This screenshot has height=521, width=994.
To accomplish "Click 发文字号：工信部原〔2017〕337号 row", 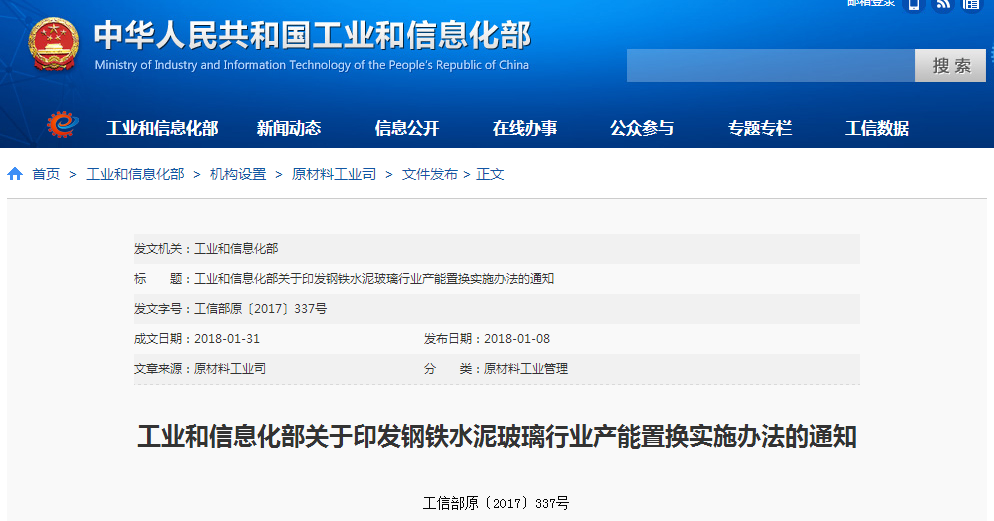I will click(496, 309).
